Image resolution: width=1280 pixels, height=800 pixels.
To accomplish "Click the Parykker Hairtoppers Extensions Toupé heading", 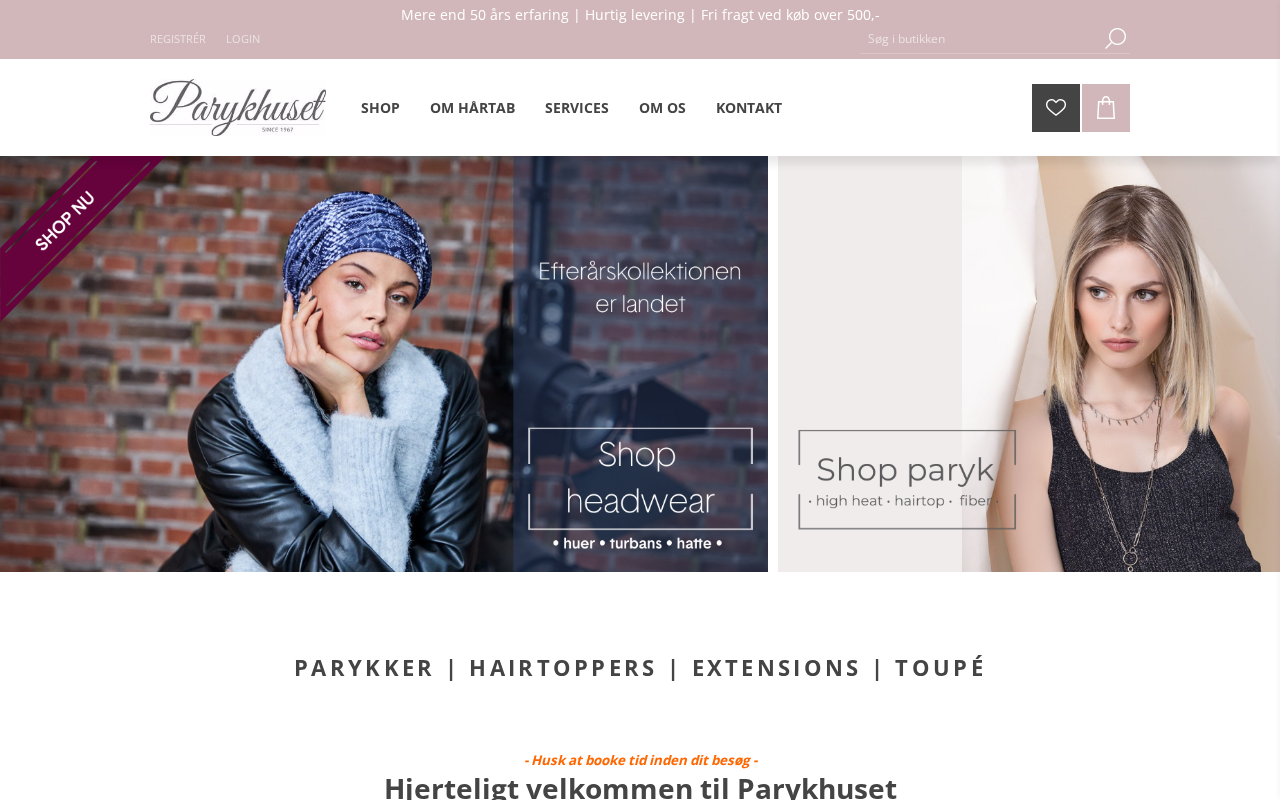I will [640, 668].
